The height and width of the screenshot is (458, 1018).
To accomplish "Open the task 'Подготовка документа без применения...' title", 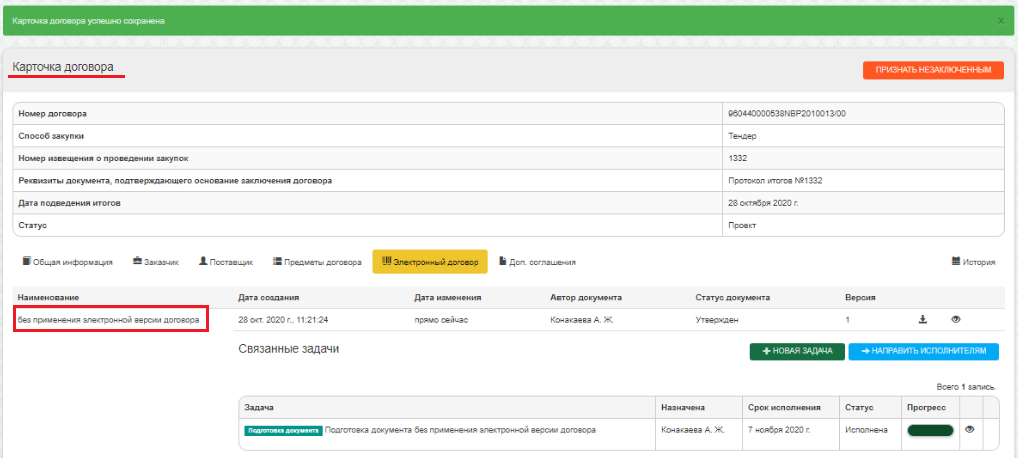I will pos(461,430).
